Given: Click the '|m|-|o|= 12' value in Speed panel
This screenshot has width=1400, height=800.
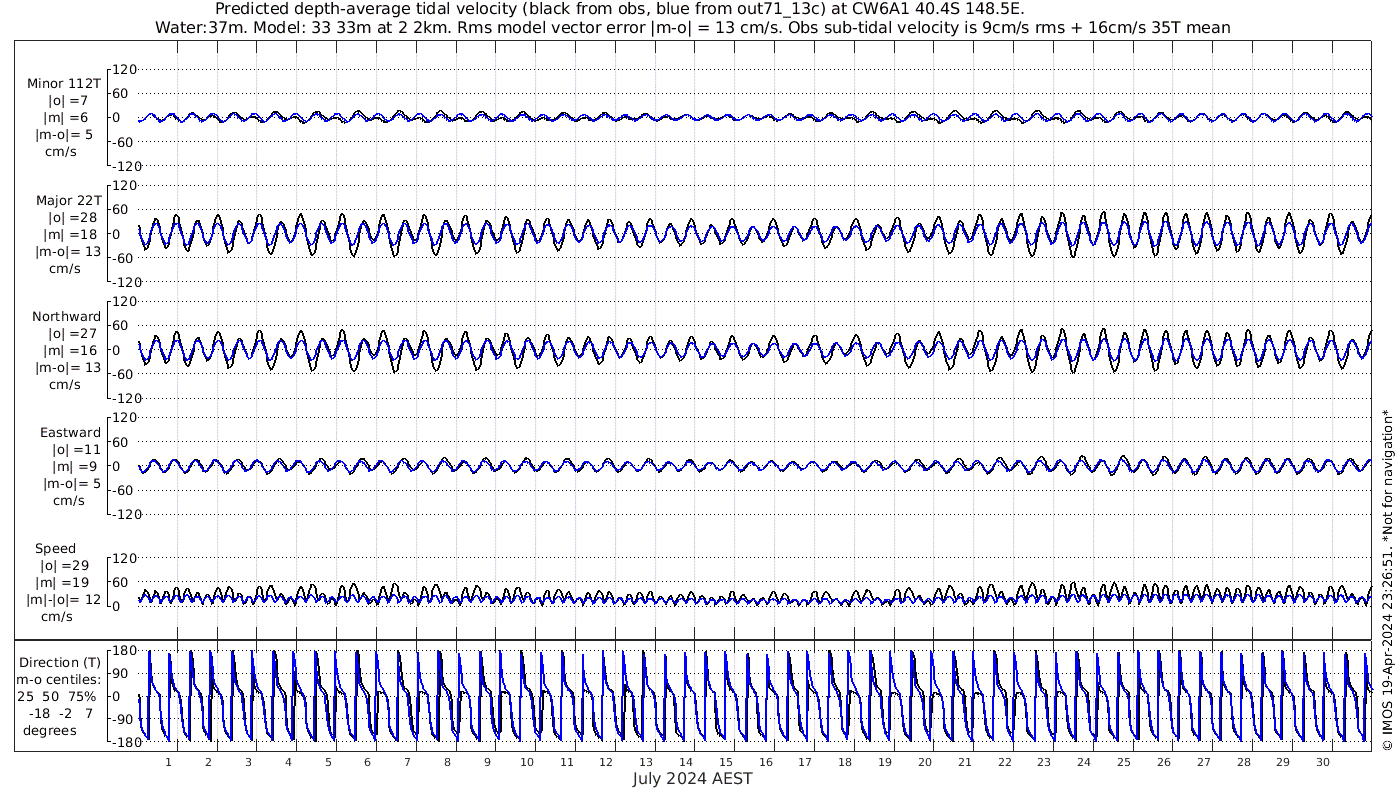Looking at the screenshot, I should click(x=65, y=599).
